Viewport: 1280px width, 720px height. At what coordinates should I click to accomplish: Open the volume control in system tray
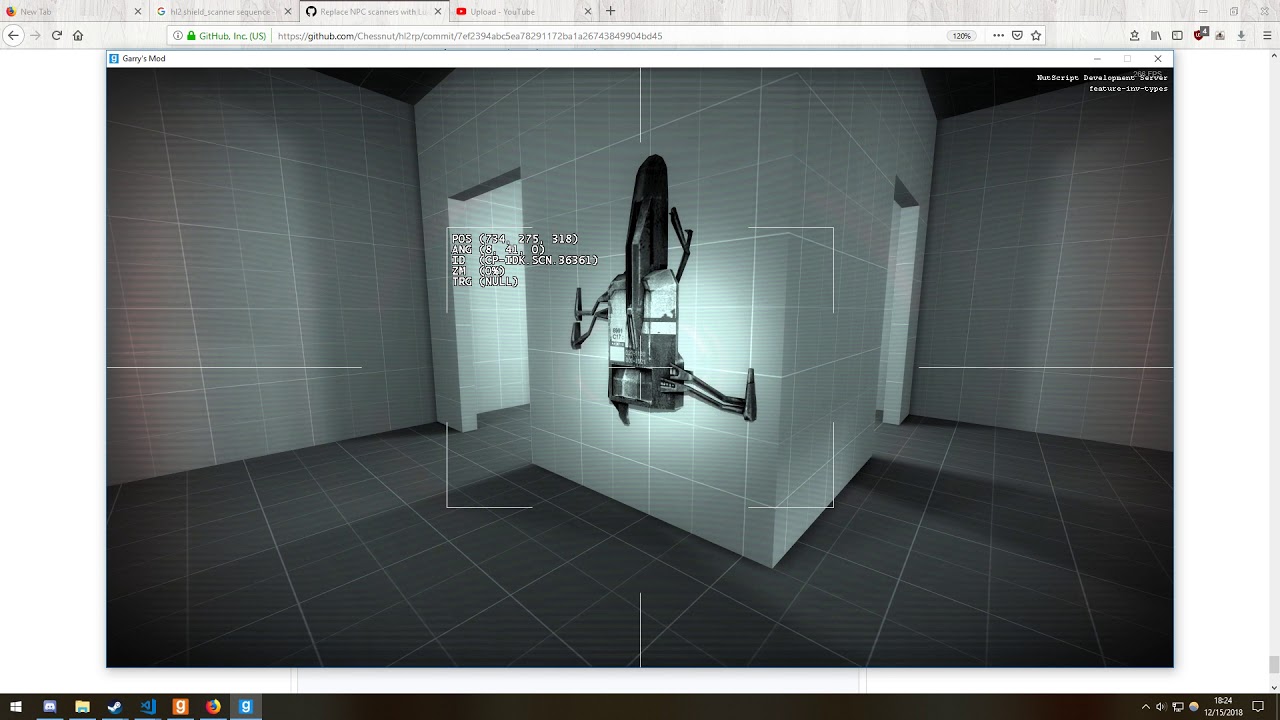pyautogui.click(x=1161, y=707)
